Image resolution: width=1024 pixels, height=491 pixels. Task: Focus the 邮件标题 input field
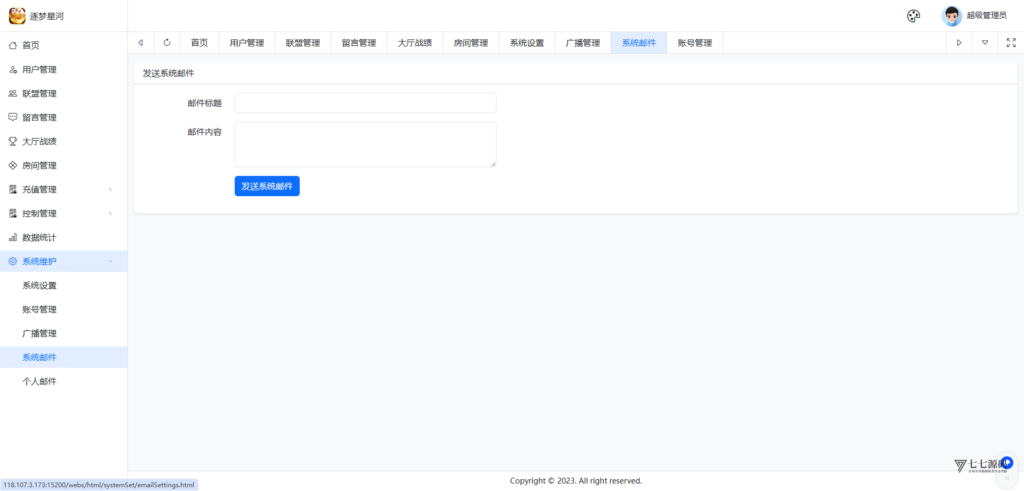pyautogui.click(x=365, y=103)
